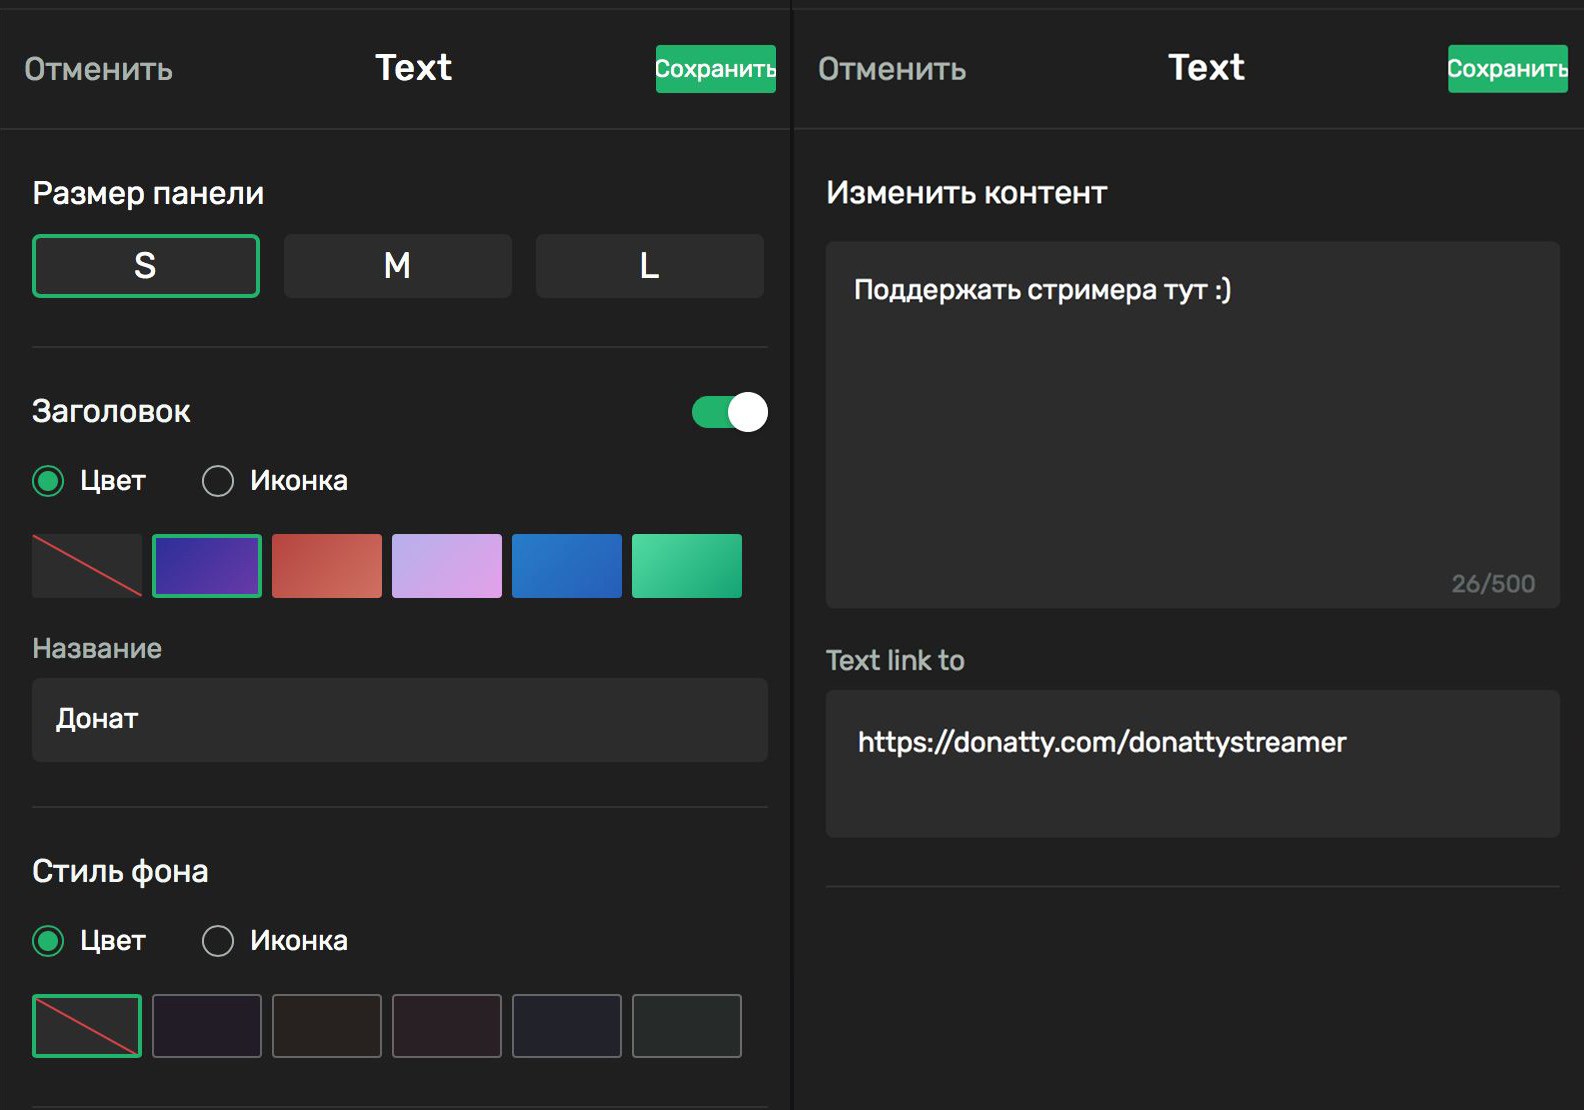Choose the green header color swatch

(687, 566)
